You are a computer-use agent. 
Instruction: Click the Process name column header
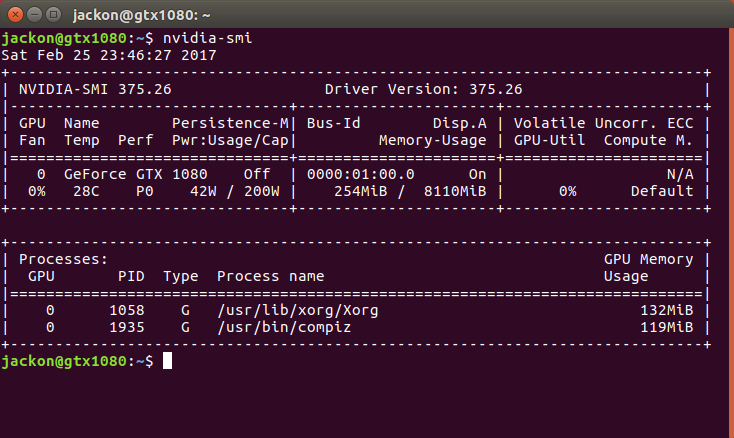tap(271, 277)
